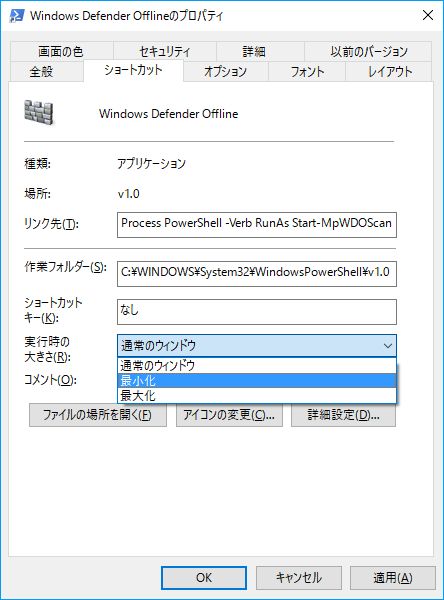This screenshot has height=600, width=444.
Task: Click the アプリケーション type value
Action: coord(151,164)
